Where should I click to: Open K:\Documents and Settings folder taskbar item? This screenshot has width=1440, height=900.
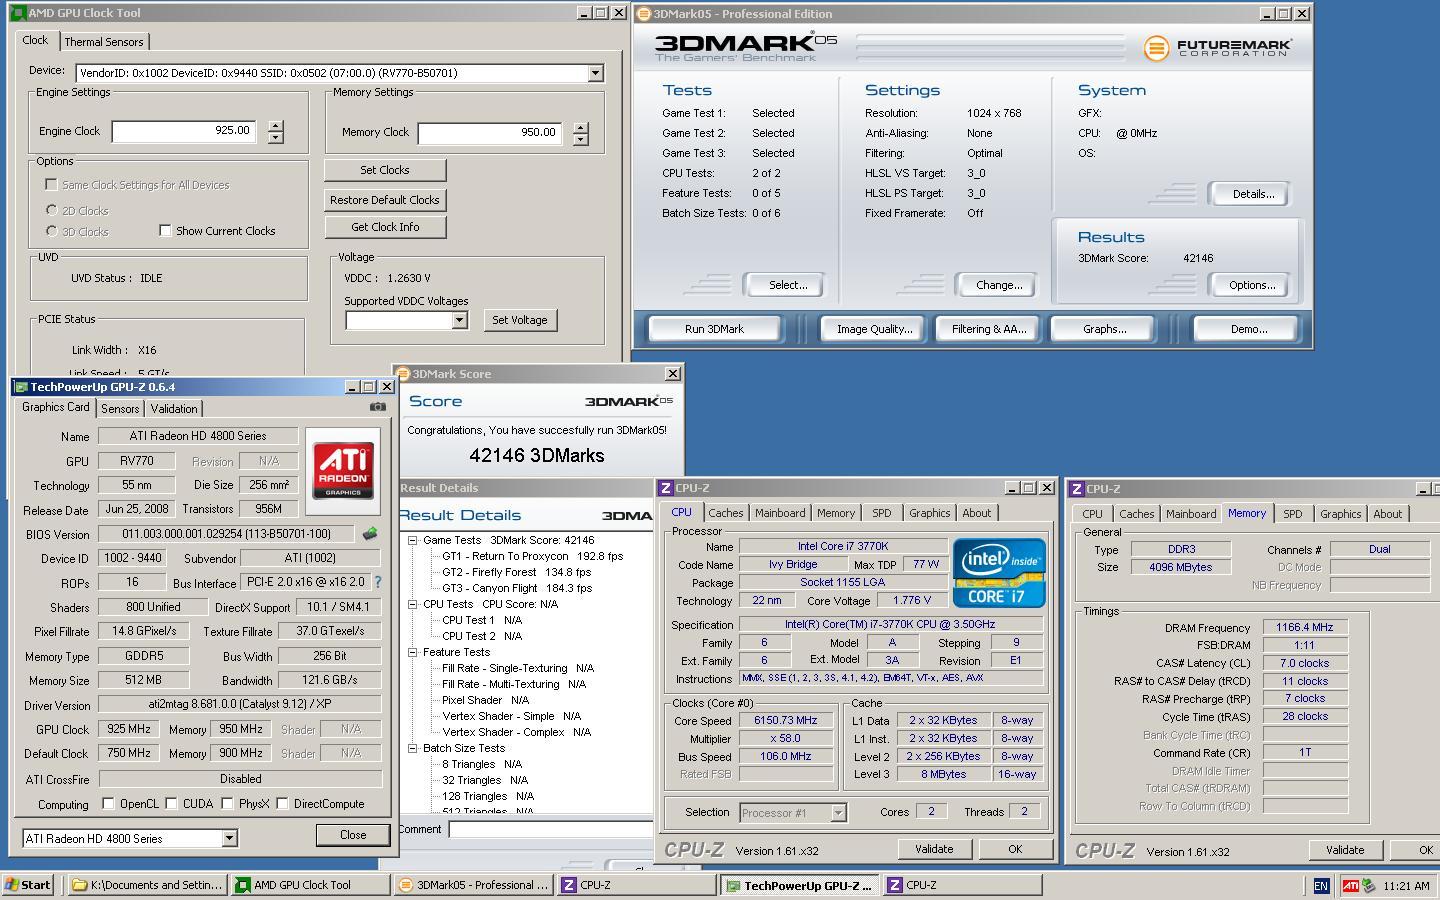(148, 885)
